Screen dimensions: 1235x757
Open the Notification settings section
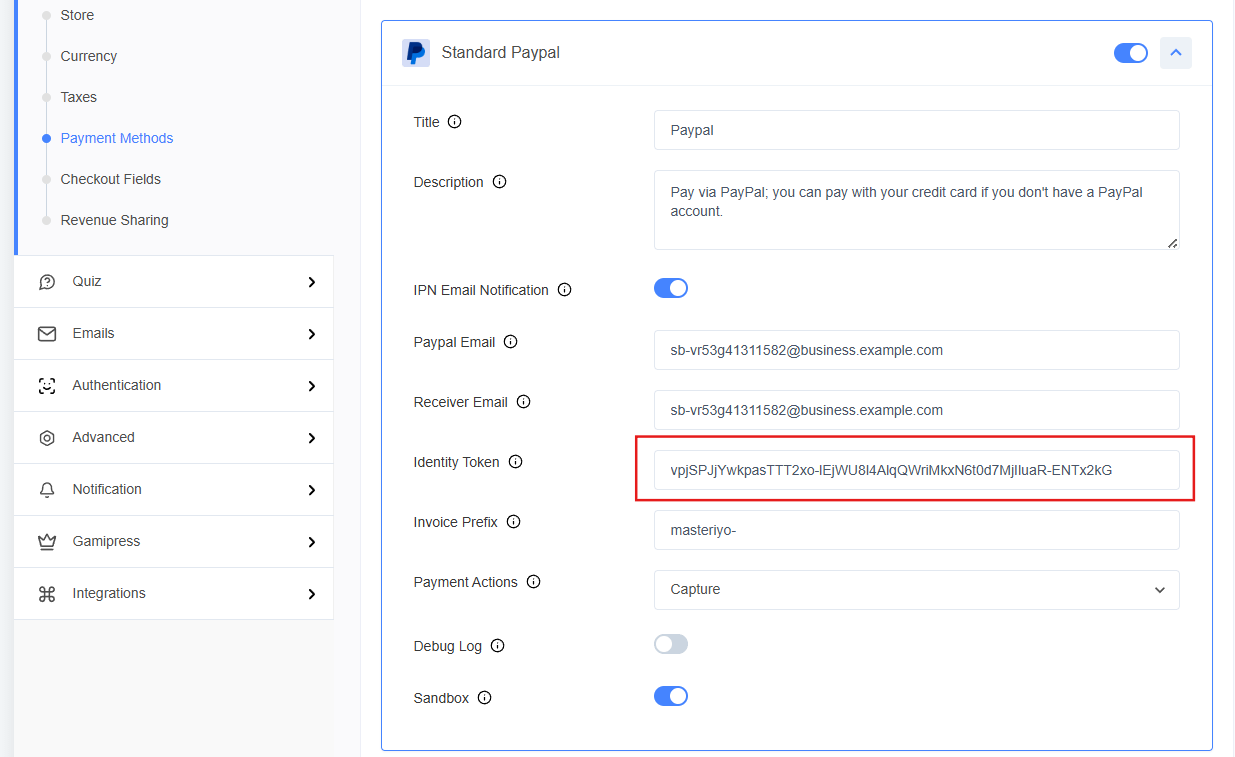pyautogui.click(x=174, y=490)
